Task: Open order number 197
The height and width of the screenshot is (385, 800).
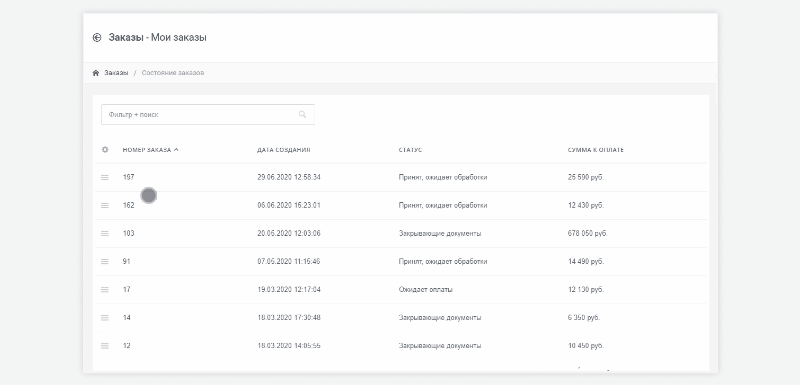Action: (129, 177)
